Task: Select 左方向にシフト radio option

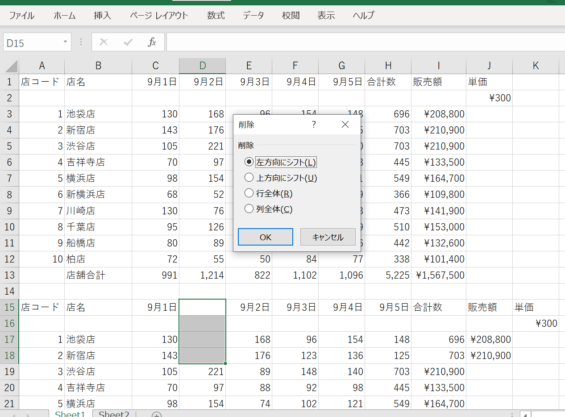Action: (249, 162)
